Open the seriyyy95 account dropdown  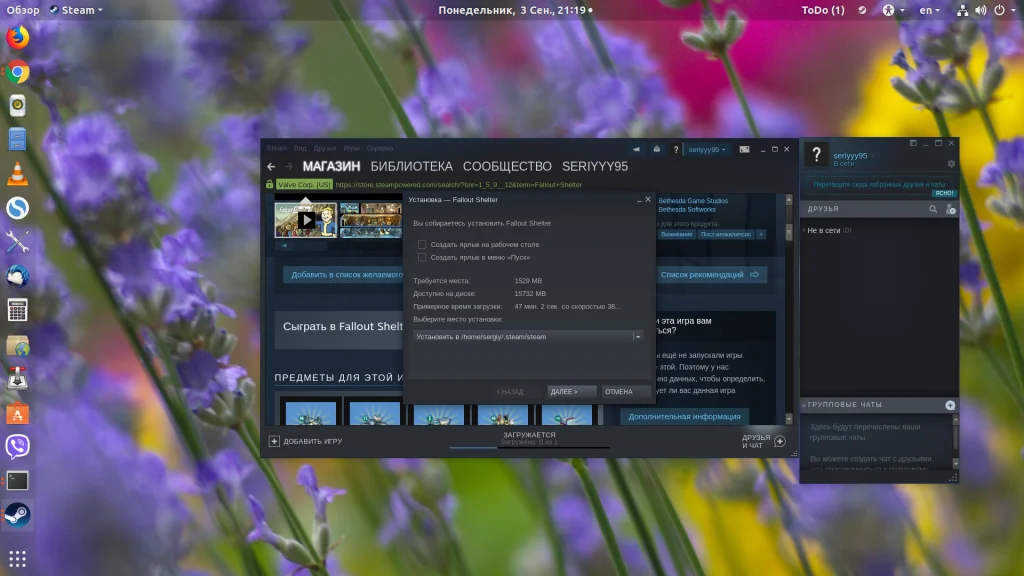pyautogui.click(x=707, y=150)
